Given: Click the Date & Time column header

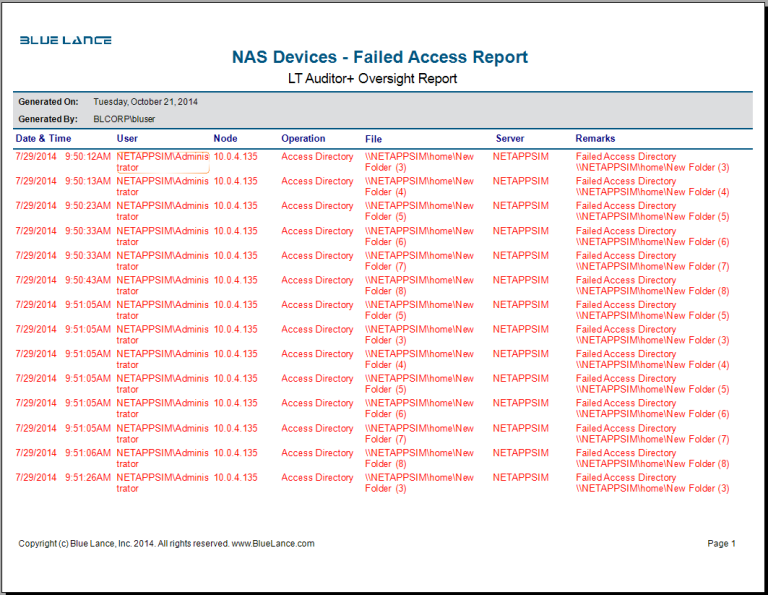Looking at the screenshot, I should pos(44,139).
